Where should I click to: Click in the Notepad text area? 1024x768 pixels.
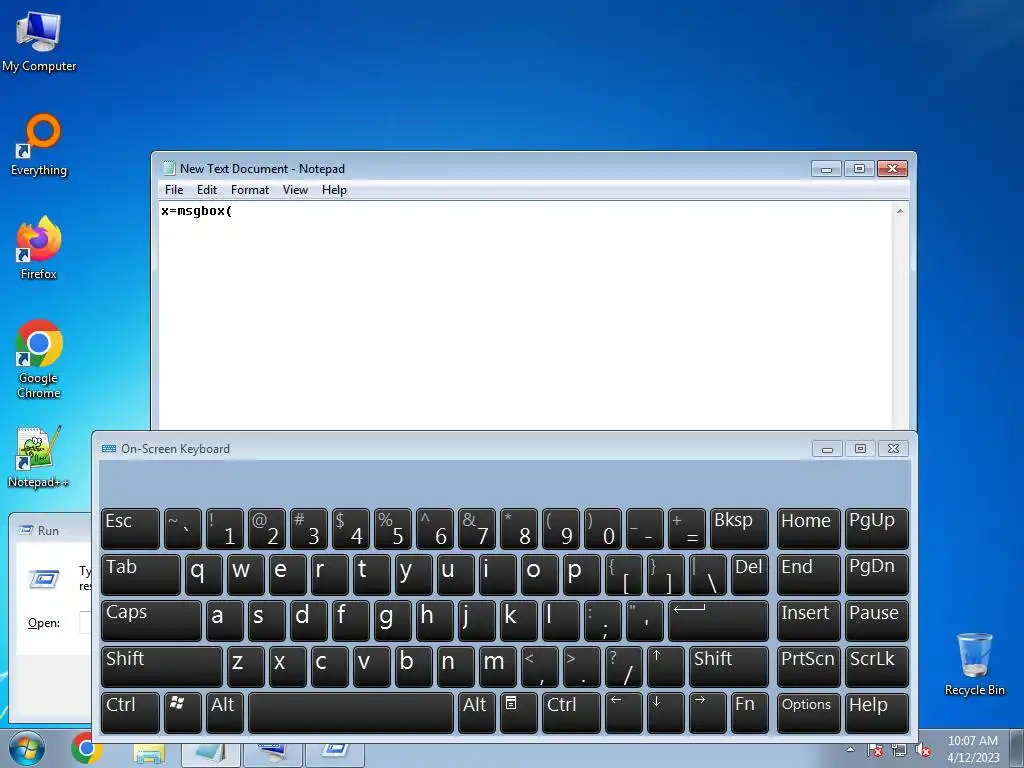[x=526, y=316]
